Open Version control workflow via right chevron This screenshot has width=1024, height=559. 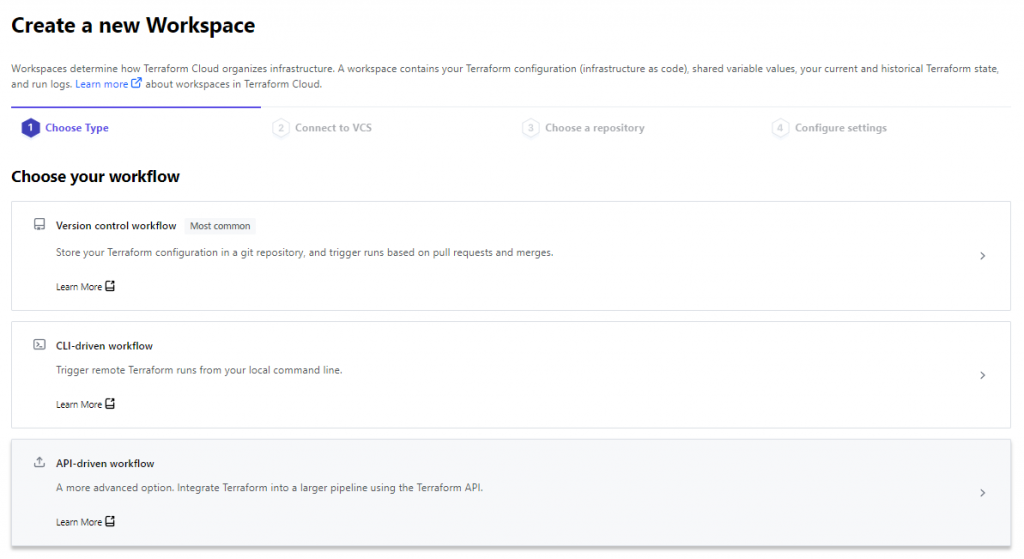(982, 256)
